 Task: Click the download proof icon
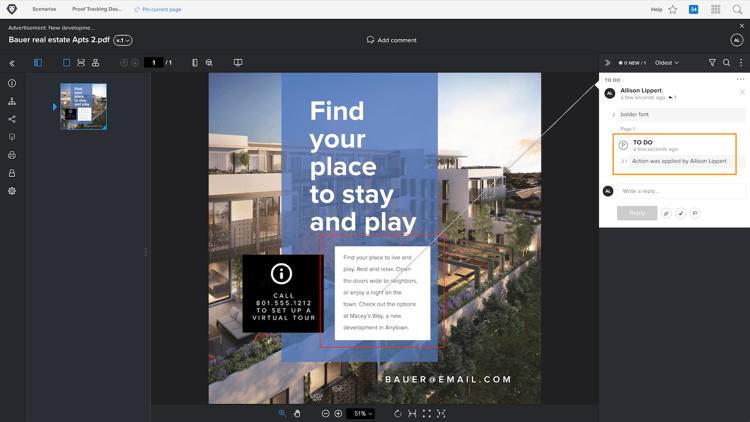point(12,137)
